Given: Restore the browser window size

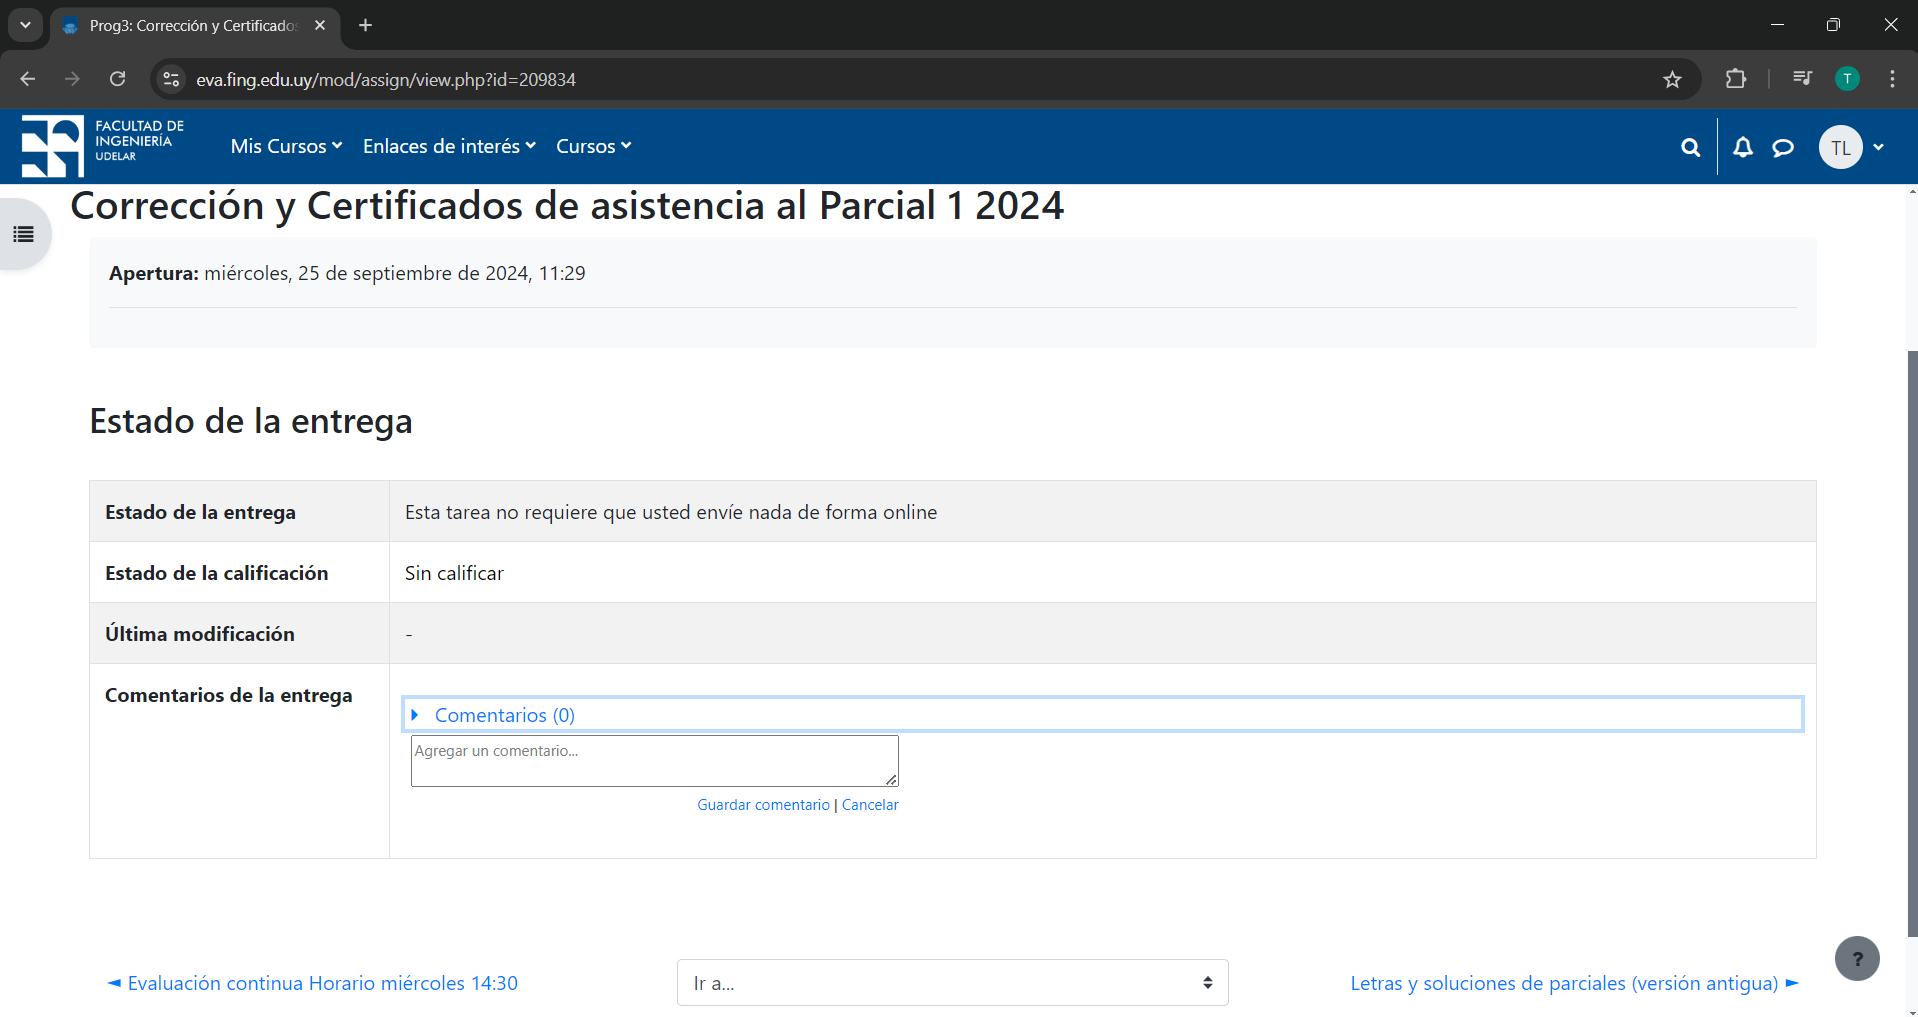Looking at the screenshot, I should click(x=1833, y=25).
